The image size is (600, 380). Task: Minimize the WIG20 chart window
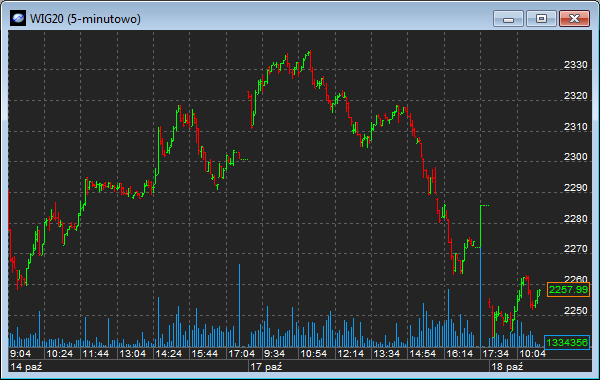[x=508, y=18]
